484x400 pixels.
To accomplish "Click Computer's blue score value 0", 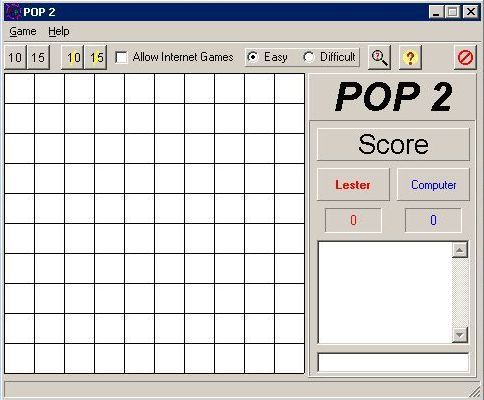I will click(433, 220).
